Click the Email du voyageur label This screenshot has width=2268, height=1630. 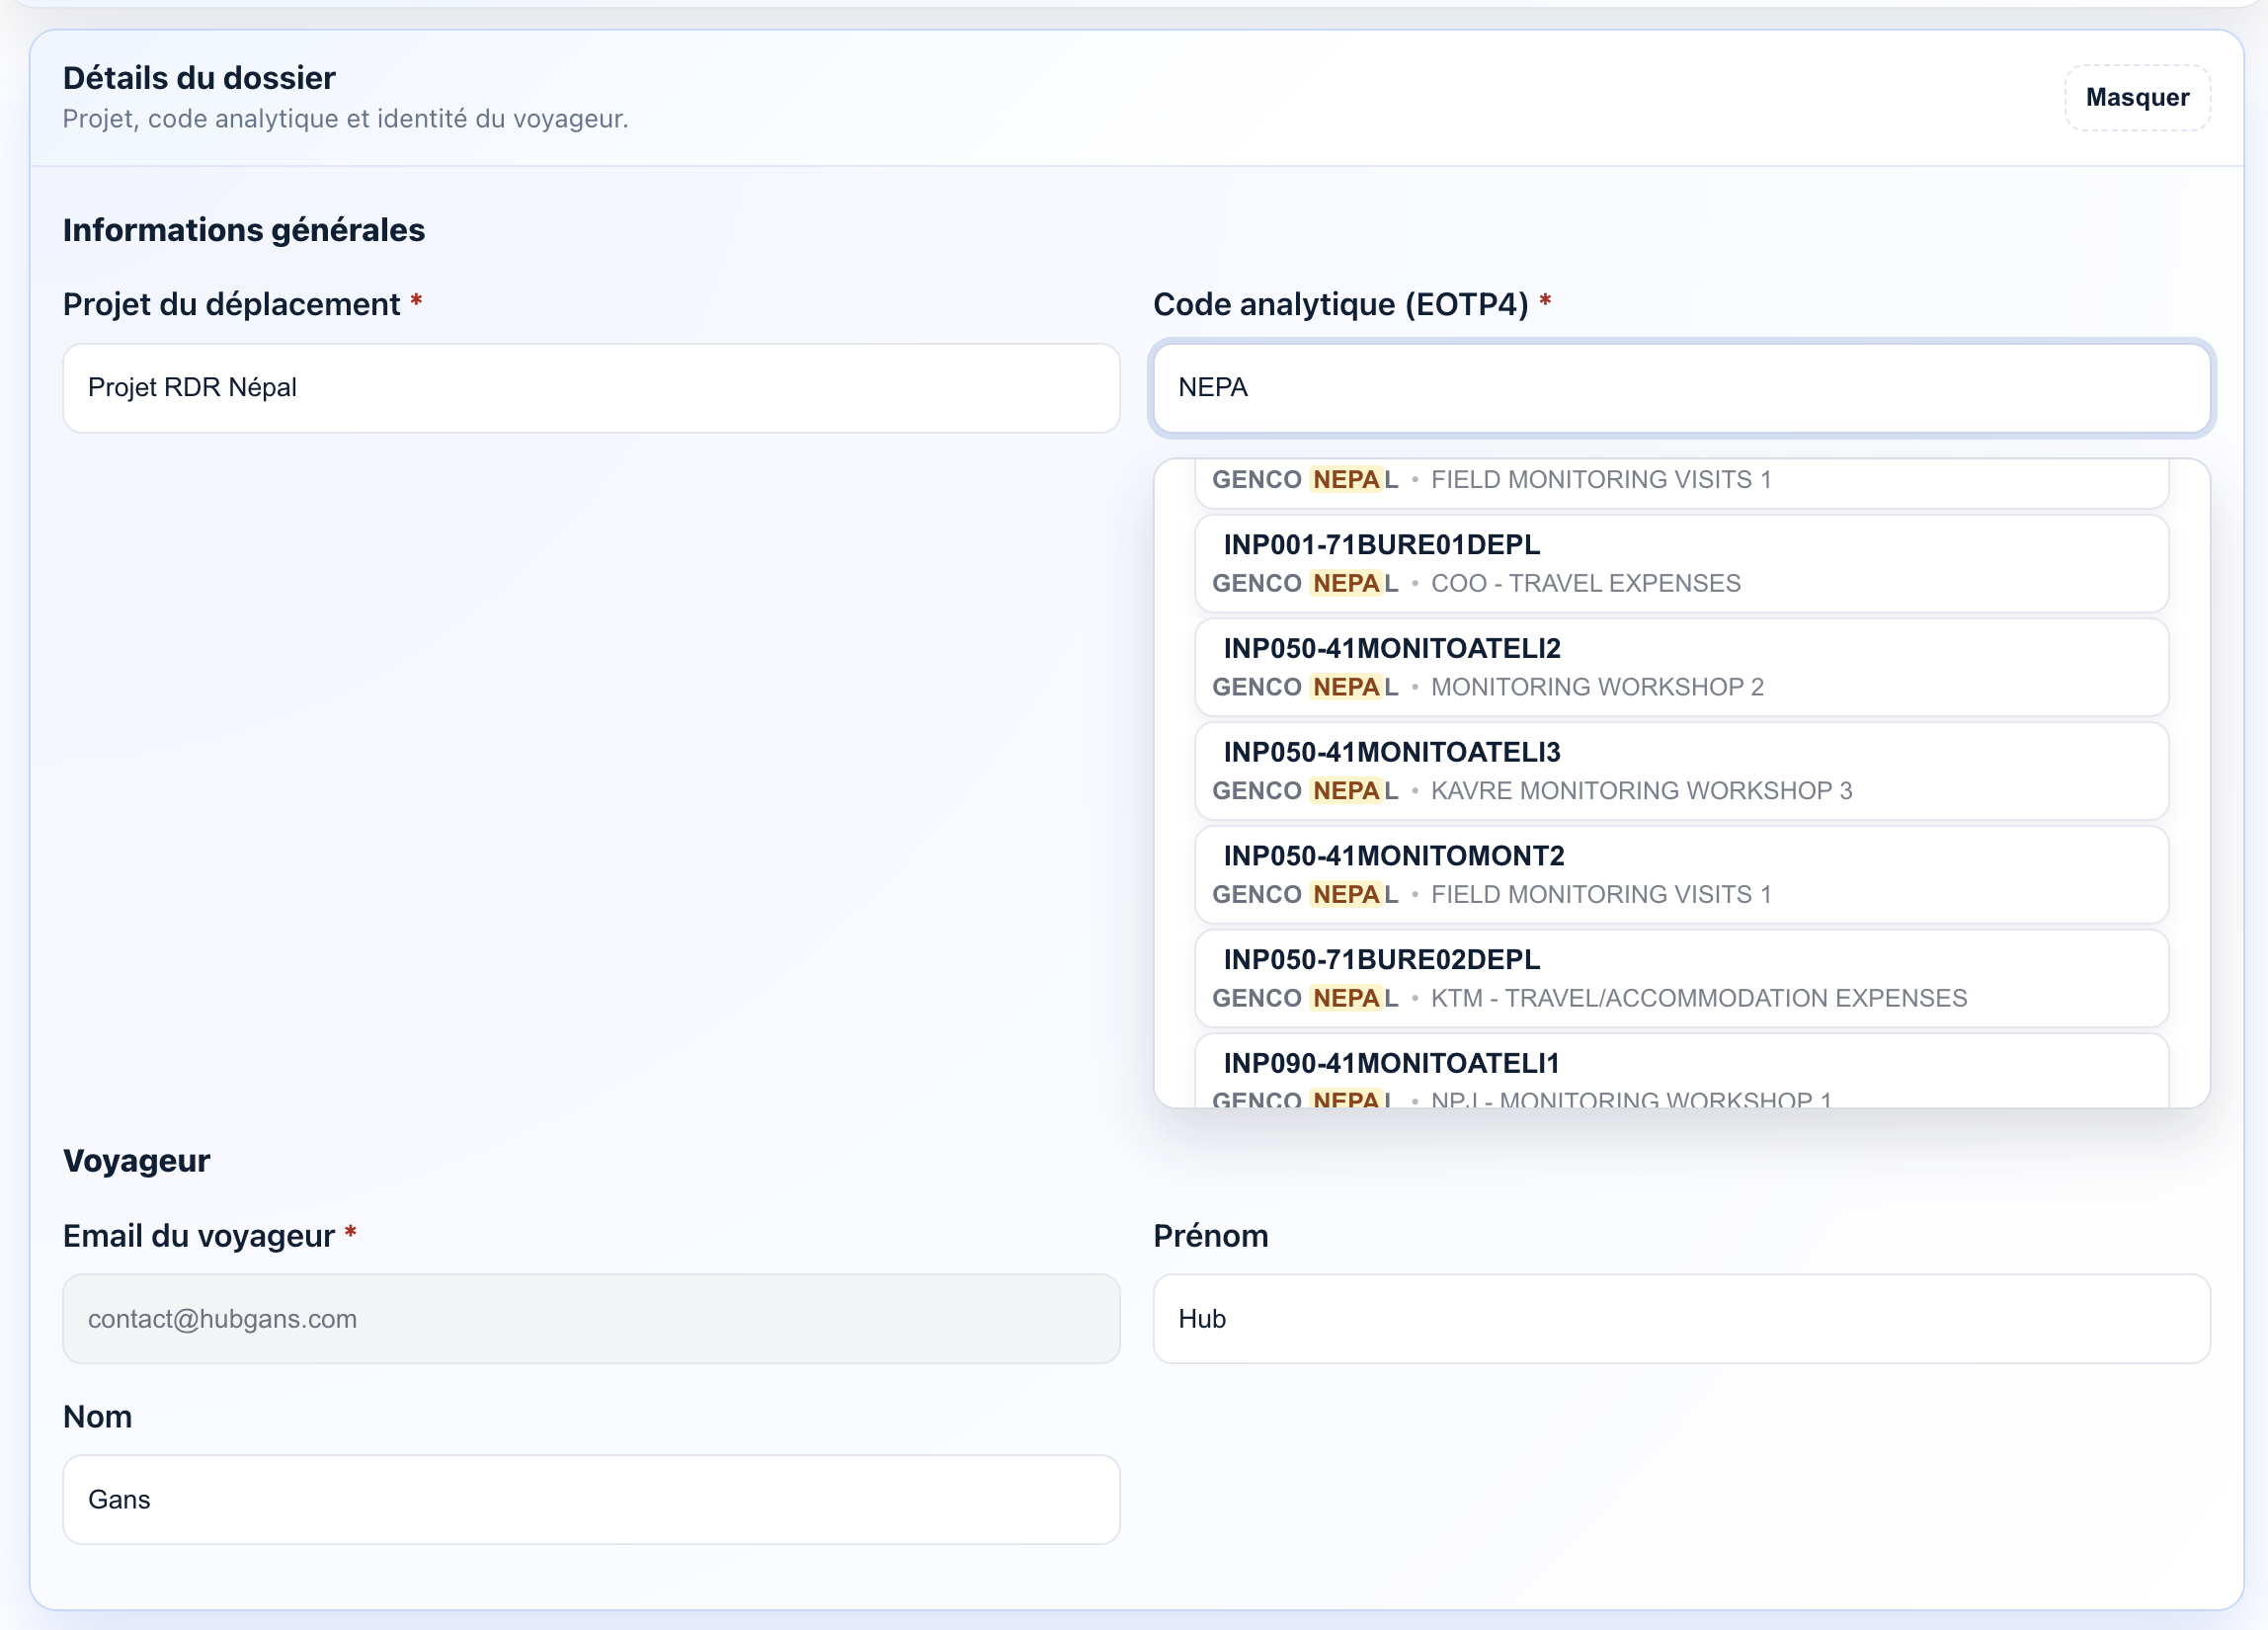pos(199,1236)
